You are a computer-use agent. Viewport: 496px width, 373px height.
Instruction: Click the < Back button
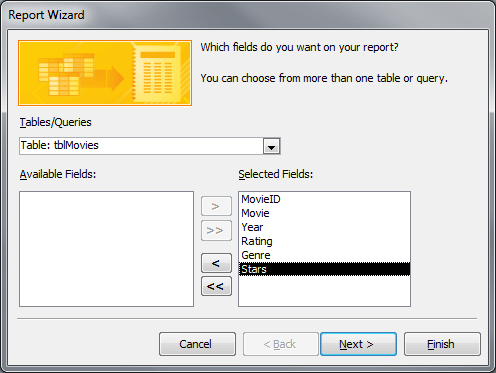point(281,344)
